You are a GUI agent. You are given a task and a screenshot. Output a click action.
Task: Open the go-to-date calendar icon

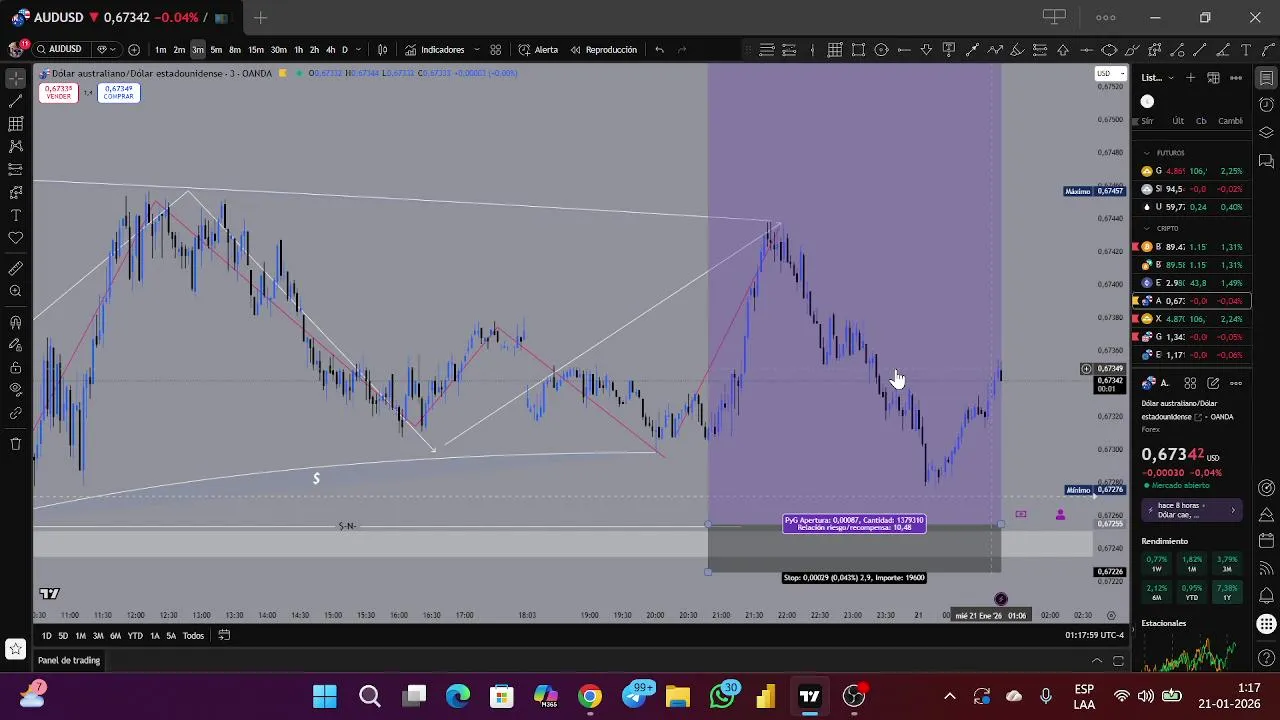[x=224, y=635]
